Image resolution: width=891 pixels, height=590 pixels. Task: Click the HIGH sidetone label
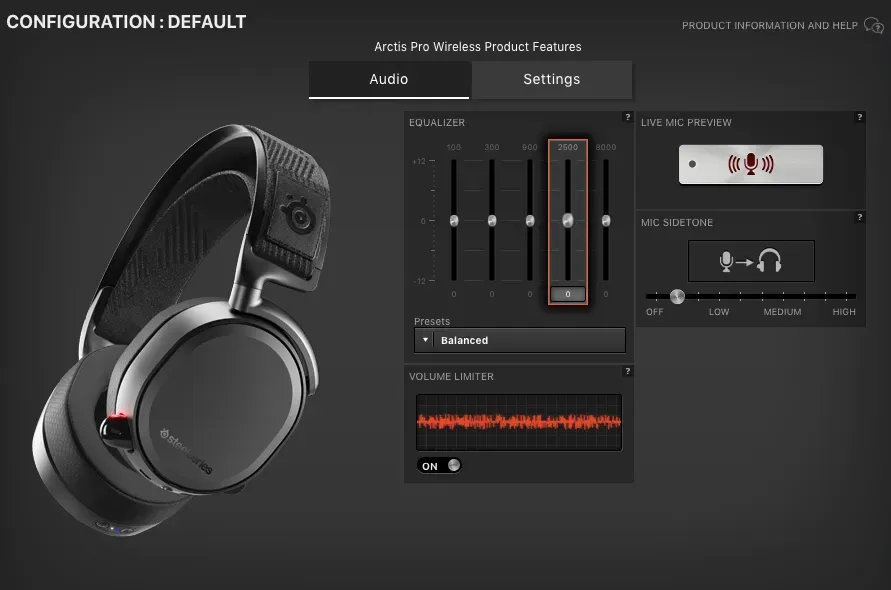coord(844,312)
